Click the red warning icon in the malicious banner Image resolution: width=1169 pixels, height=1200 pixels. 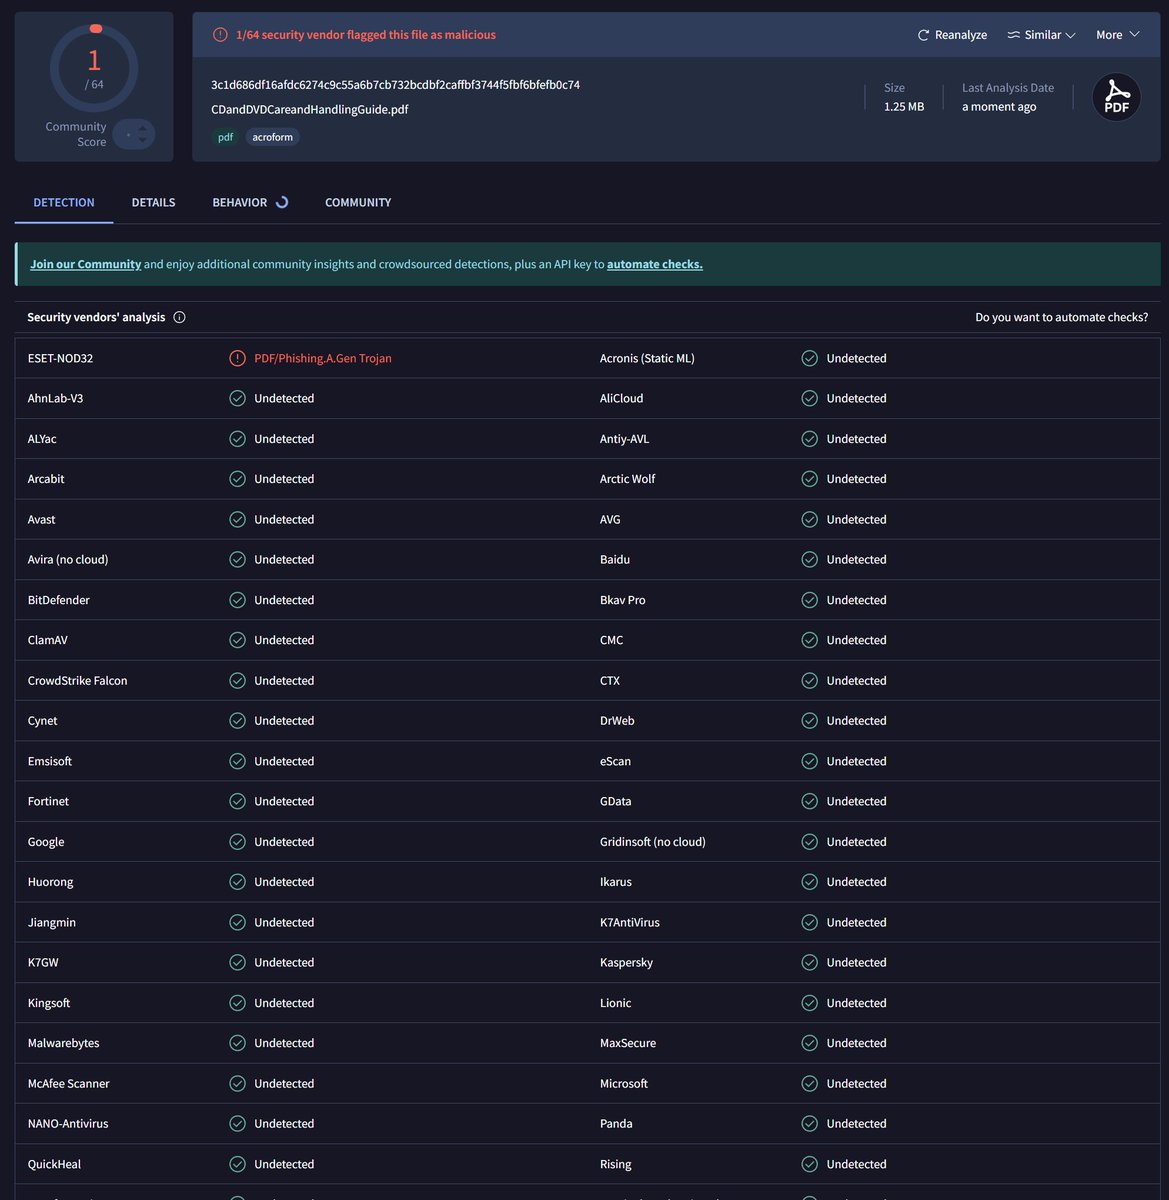pyautogui.click(x=220, y=35)
